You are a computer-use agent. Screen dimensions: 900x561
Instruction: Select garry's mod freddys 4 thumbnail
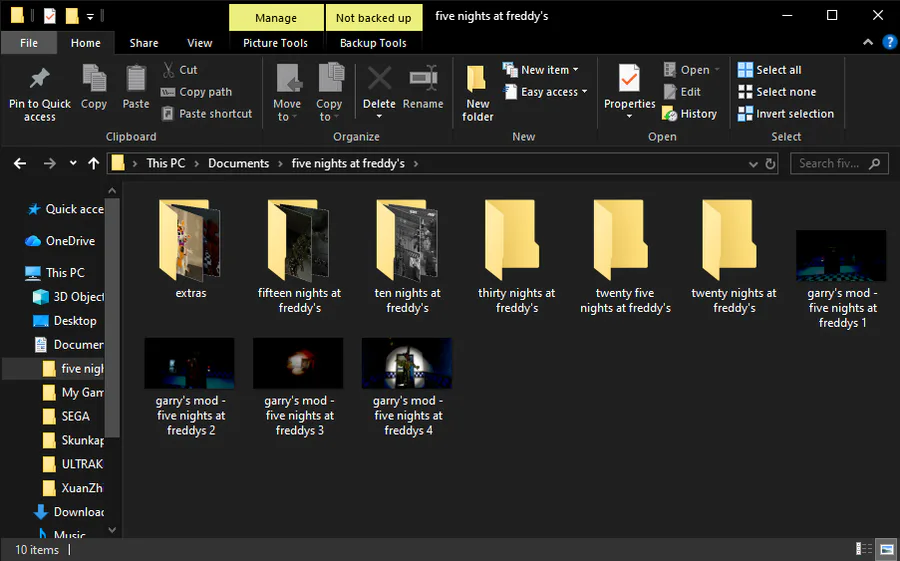point(407,363)
